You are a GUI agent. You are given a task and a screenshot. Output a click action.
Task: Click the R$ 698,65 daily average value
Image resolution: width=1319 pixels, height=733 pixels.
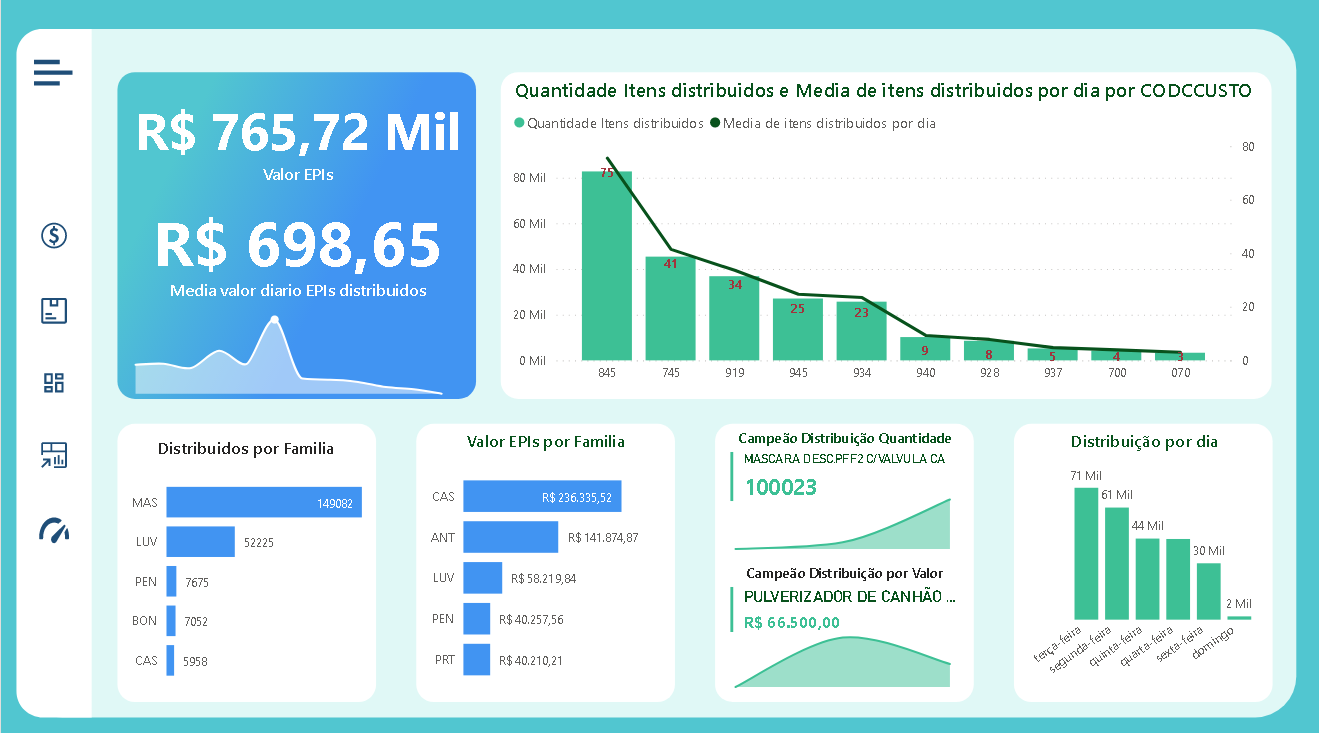click(297, 244)
